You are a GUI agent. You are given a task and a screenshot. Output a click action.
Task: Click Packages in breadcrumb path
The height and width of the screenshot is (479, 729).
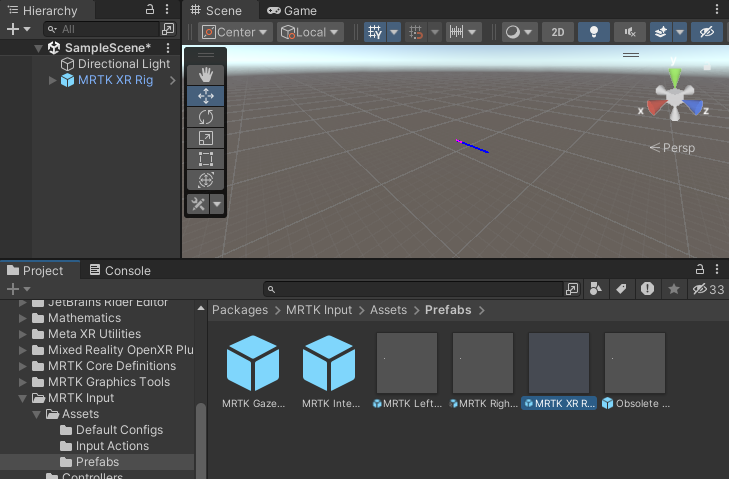pos(240,310)
